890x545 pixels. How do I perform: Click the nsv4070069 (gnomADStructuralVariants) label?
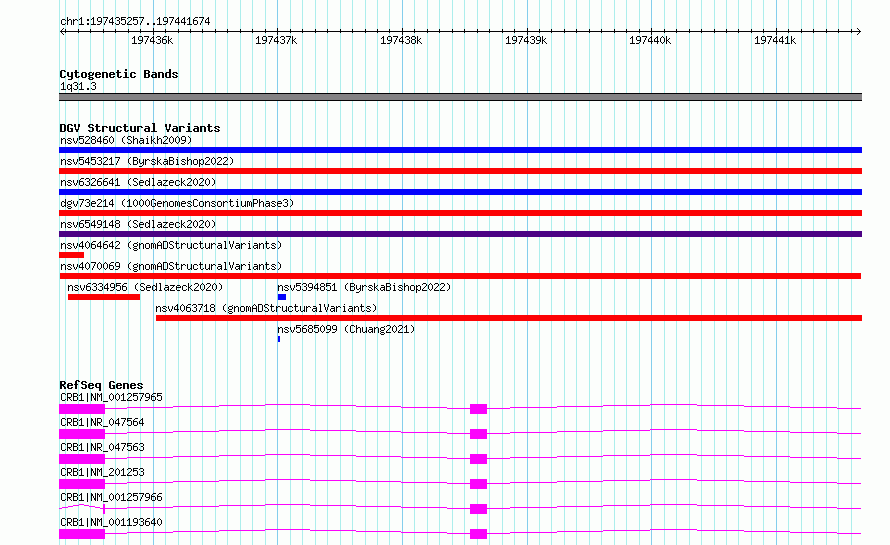[171, 266]
